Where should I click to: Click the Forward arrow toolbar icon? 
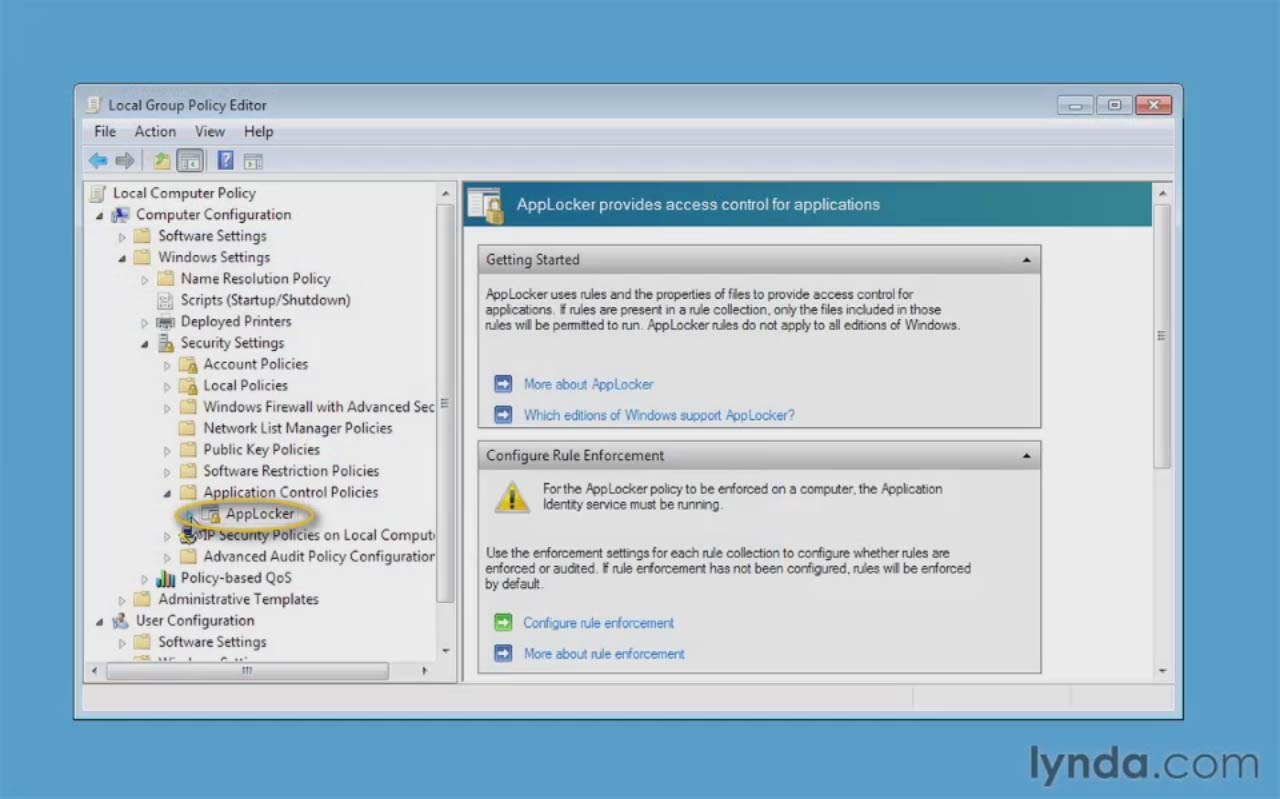point(125,160)
